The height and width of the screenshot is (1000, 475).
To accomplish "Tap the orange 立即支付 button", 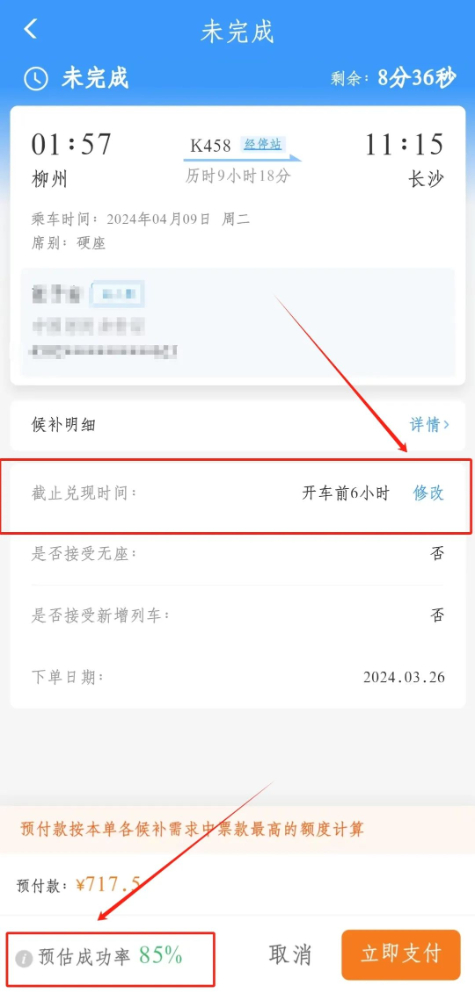I will coord(401,955).
